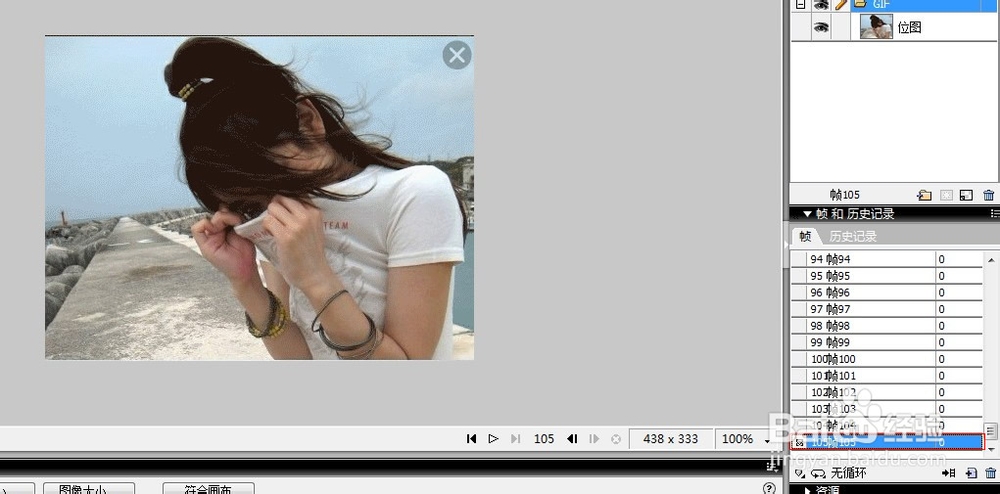The height and width of the screenshot is (494, 1000).
Task: Distribute objects to frames
Action: [948, 473]
